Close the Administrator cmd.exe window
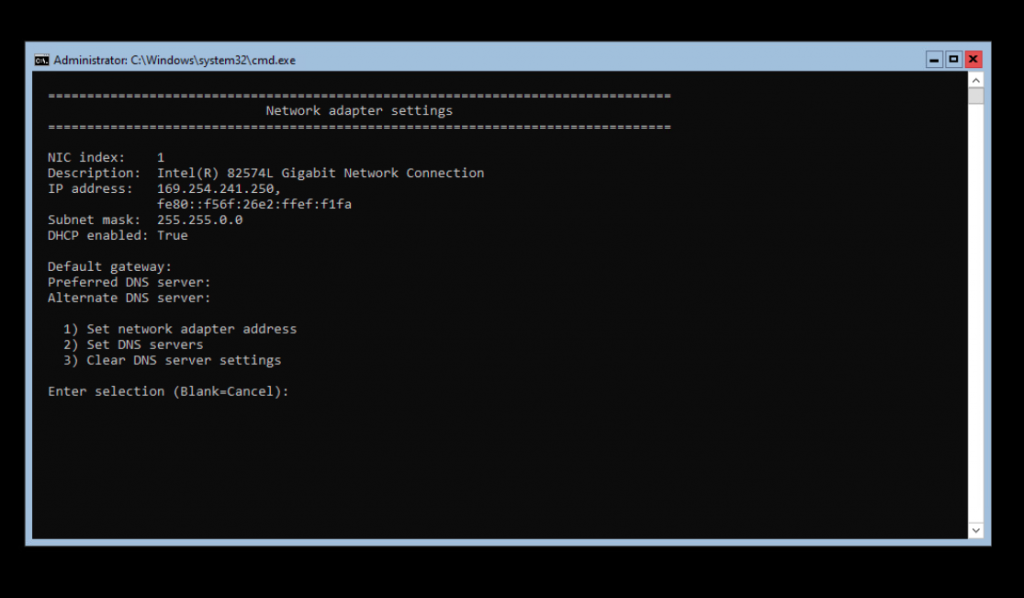 (x=973, y=59)
